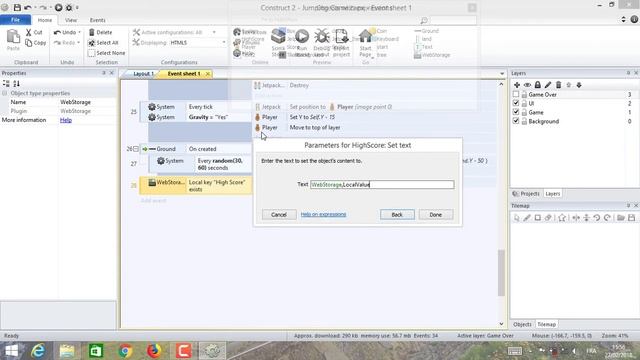Click event sheet vertical scrollbar thumb
This screenshot has width=640, height=360.
click(x=501, y=273)
